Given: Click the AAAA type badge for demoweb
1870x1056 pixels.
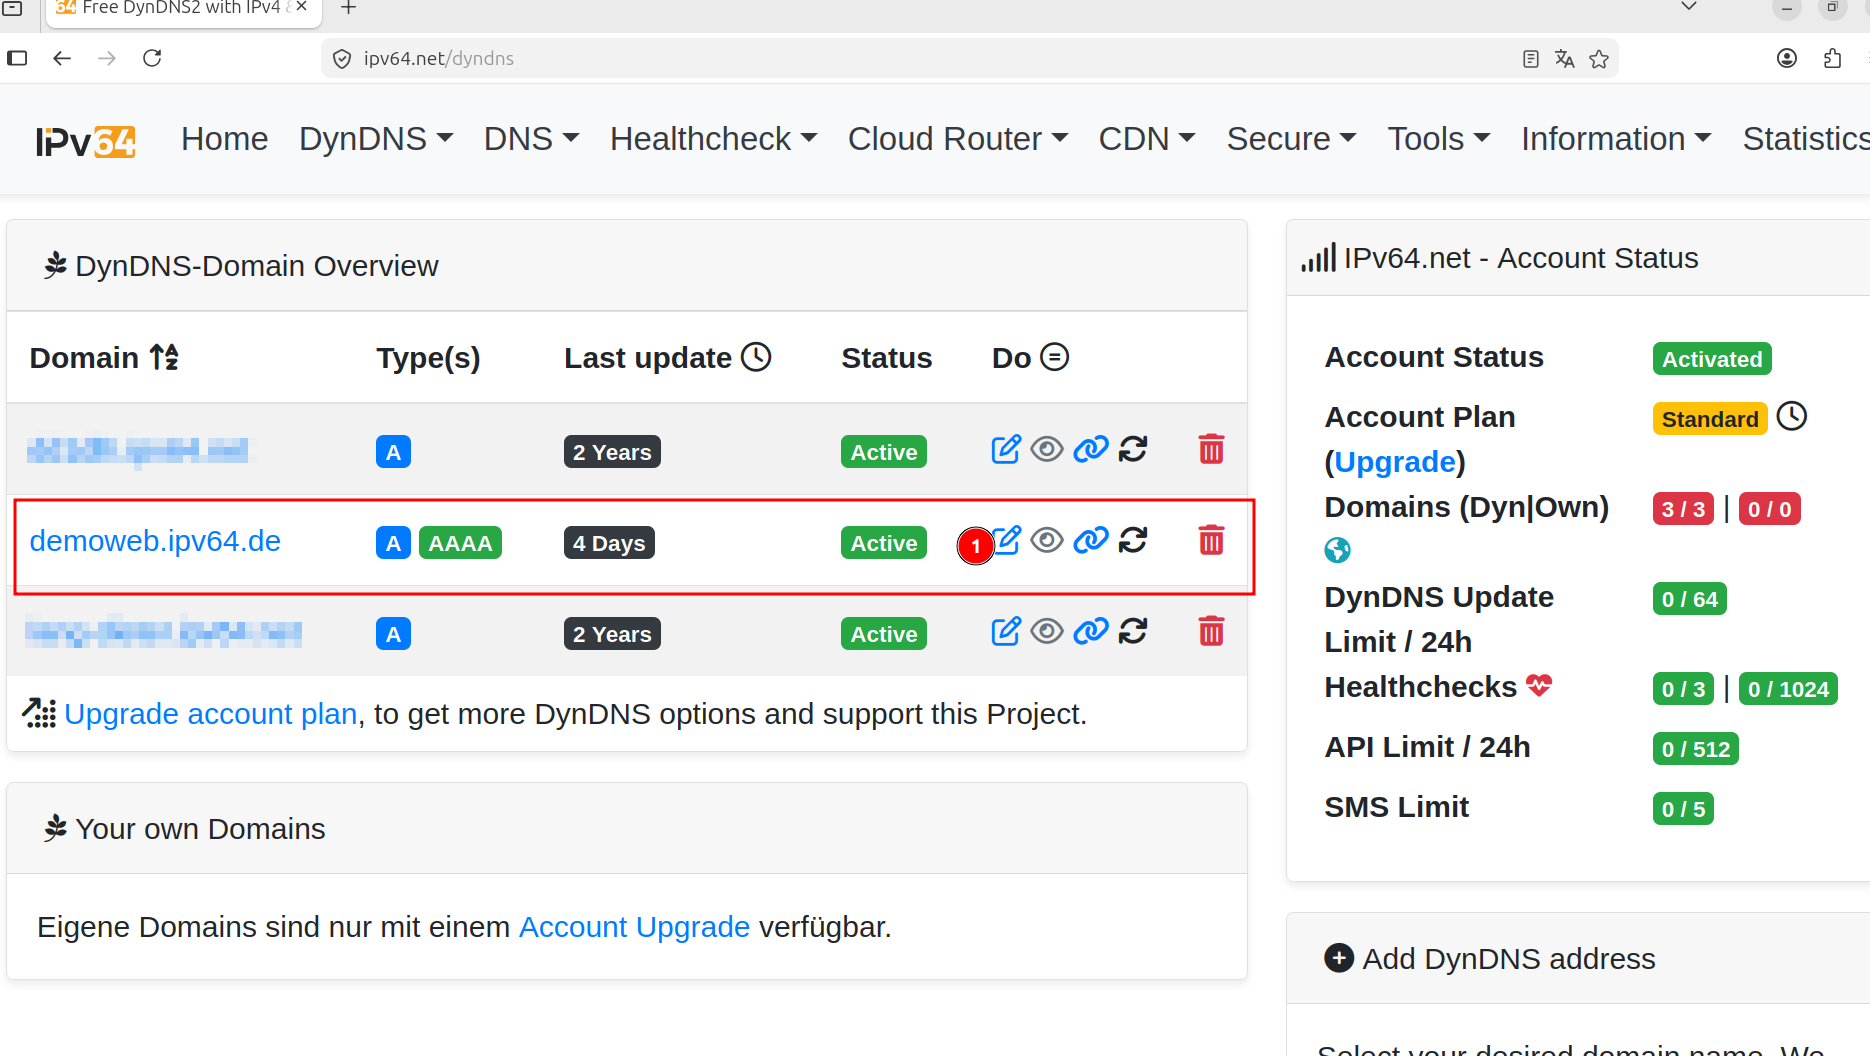Looking at the screenshot, I should (x=460, y=543).
